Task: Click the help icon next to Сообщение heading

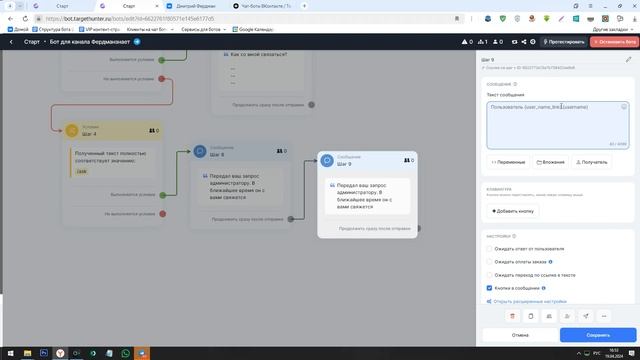Action: pos(515,84)
